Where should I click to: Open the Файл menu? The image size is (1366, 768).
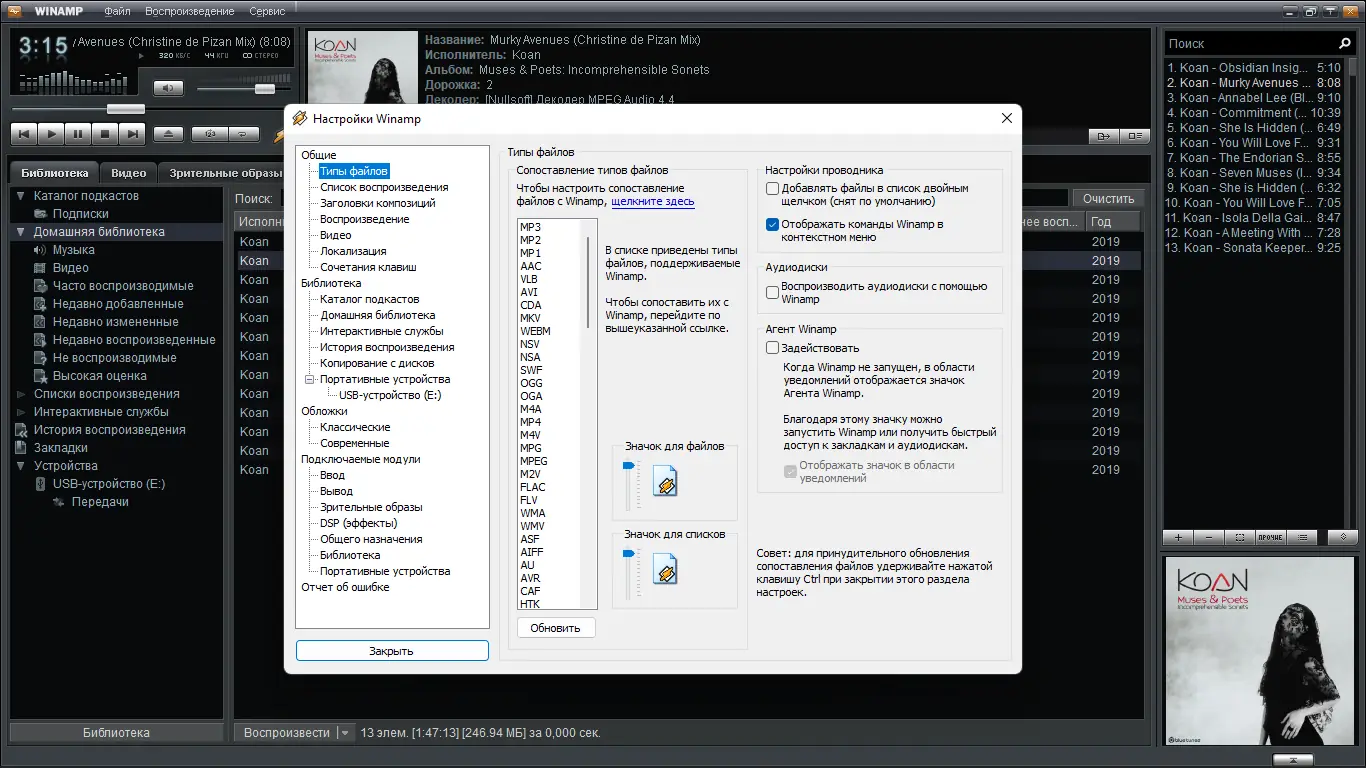coord(117,11)
